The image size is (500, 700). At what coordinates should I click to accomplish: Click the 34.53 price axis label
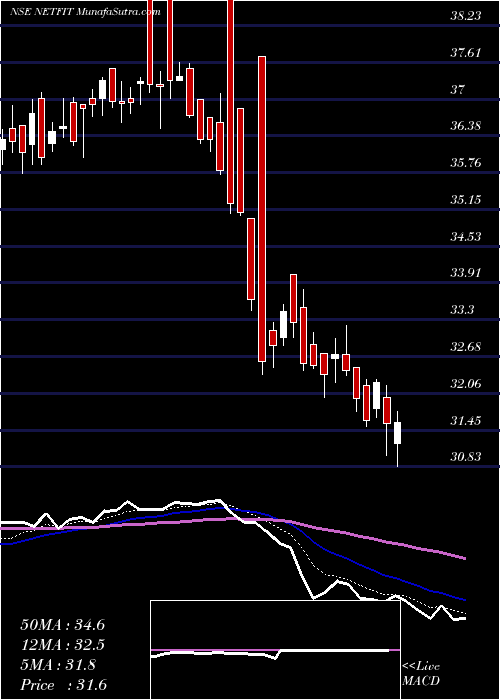[x=466, y=237]
